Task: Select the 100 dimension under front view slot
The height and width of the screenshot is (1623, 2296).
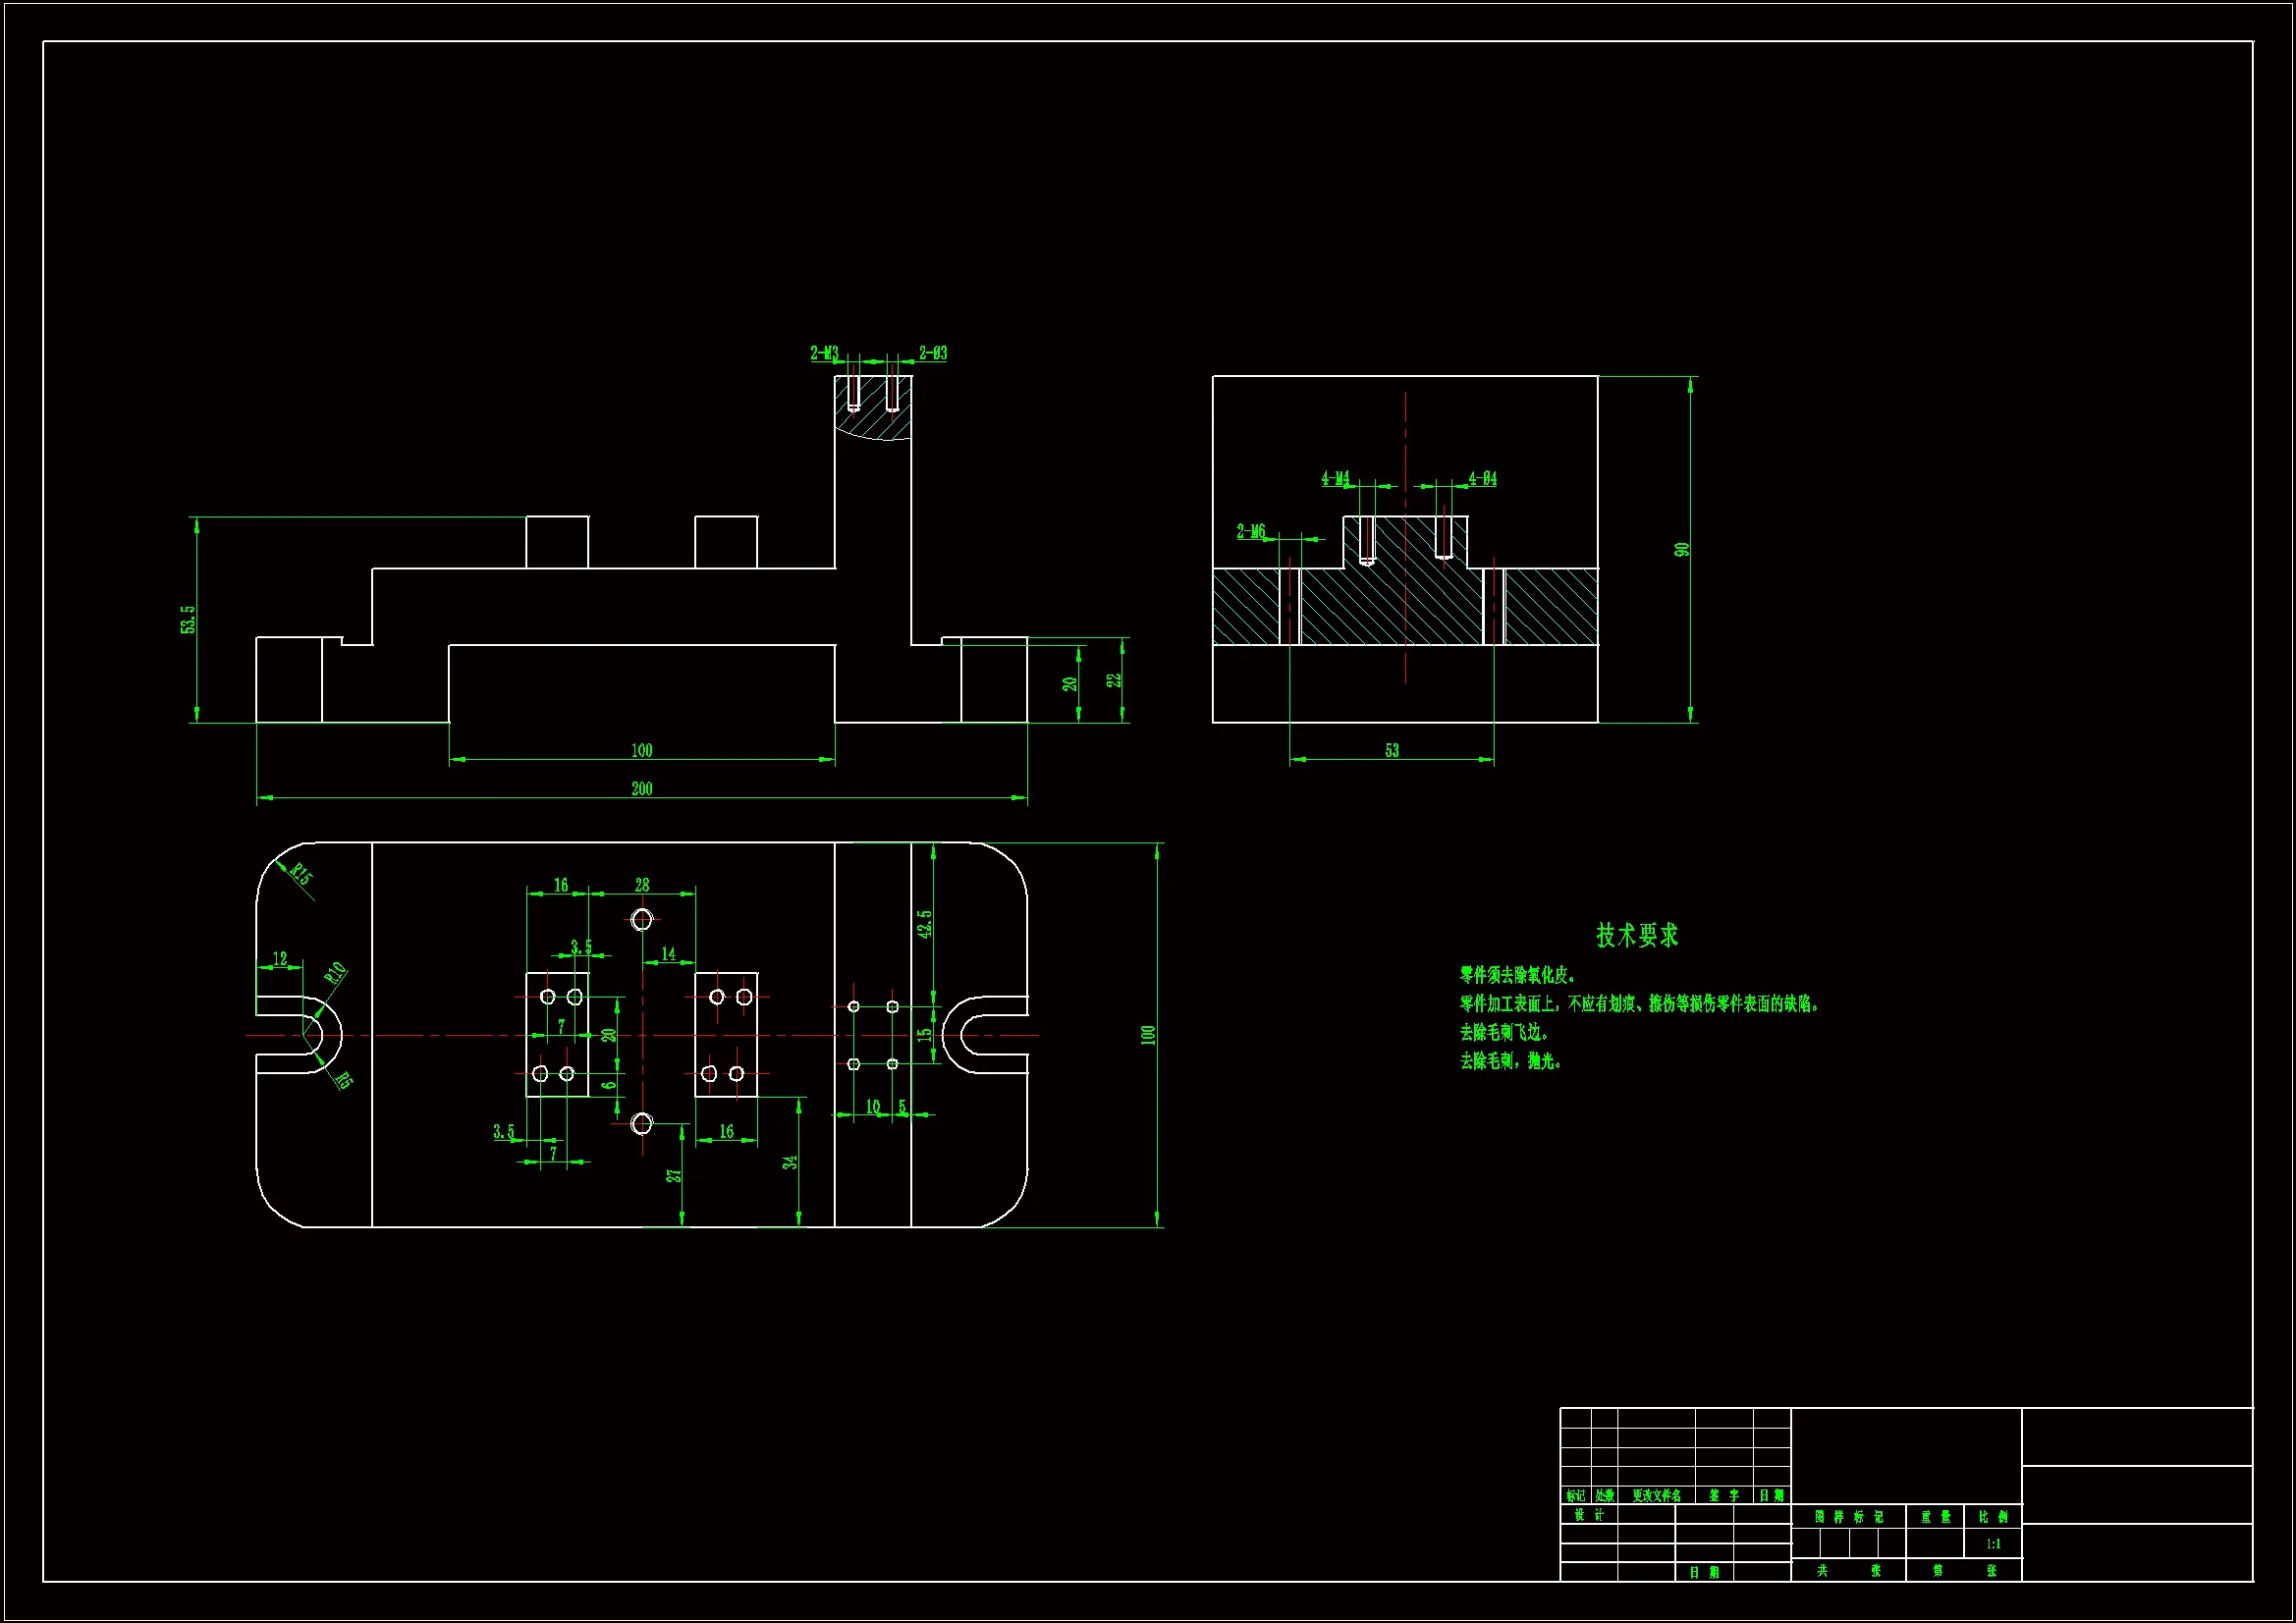Action: pos(642,750)
